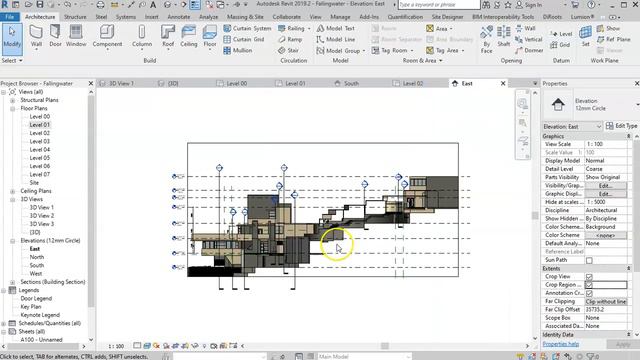640x360 pixels.
Task: Click the Level datum tool
Action: tap(561, 34)
